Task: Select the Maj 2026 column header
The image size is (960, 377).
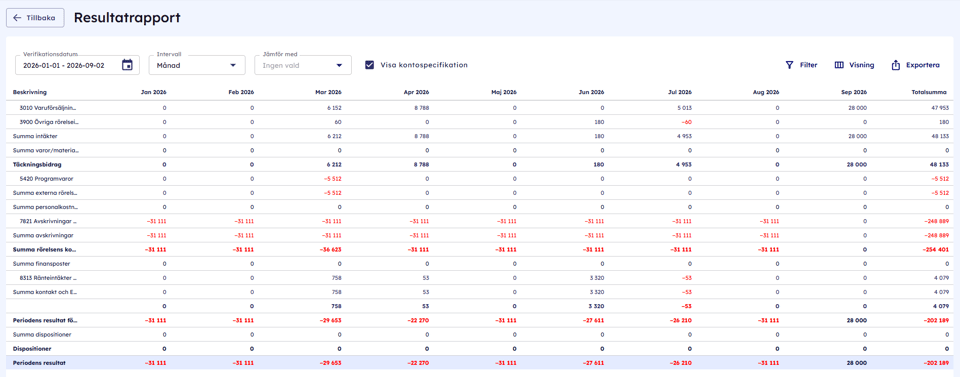Action: click(x=504, y=92)
